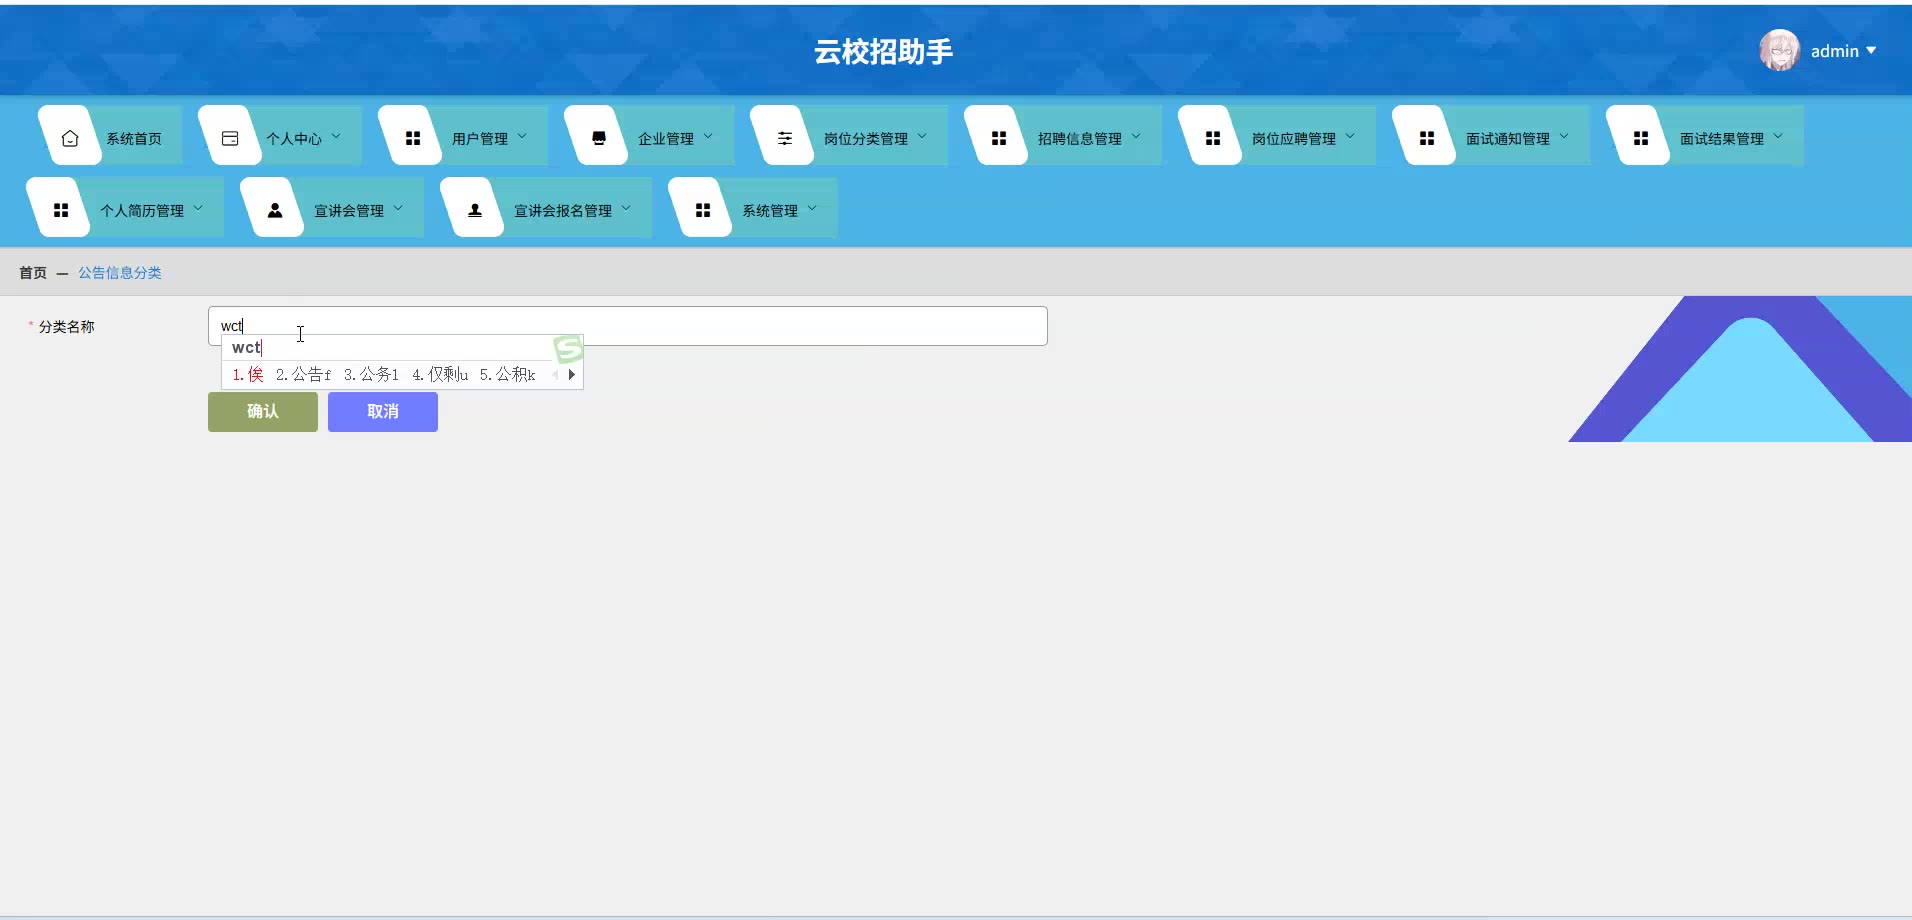Screen dimensions: 1912x920
Task: Click the wct composition text in IME popup
Action: coord(246,348)
